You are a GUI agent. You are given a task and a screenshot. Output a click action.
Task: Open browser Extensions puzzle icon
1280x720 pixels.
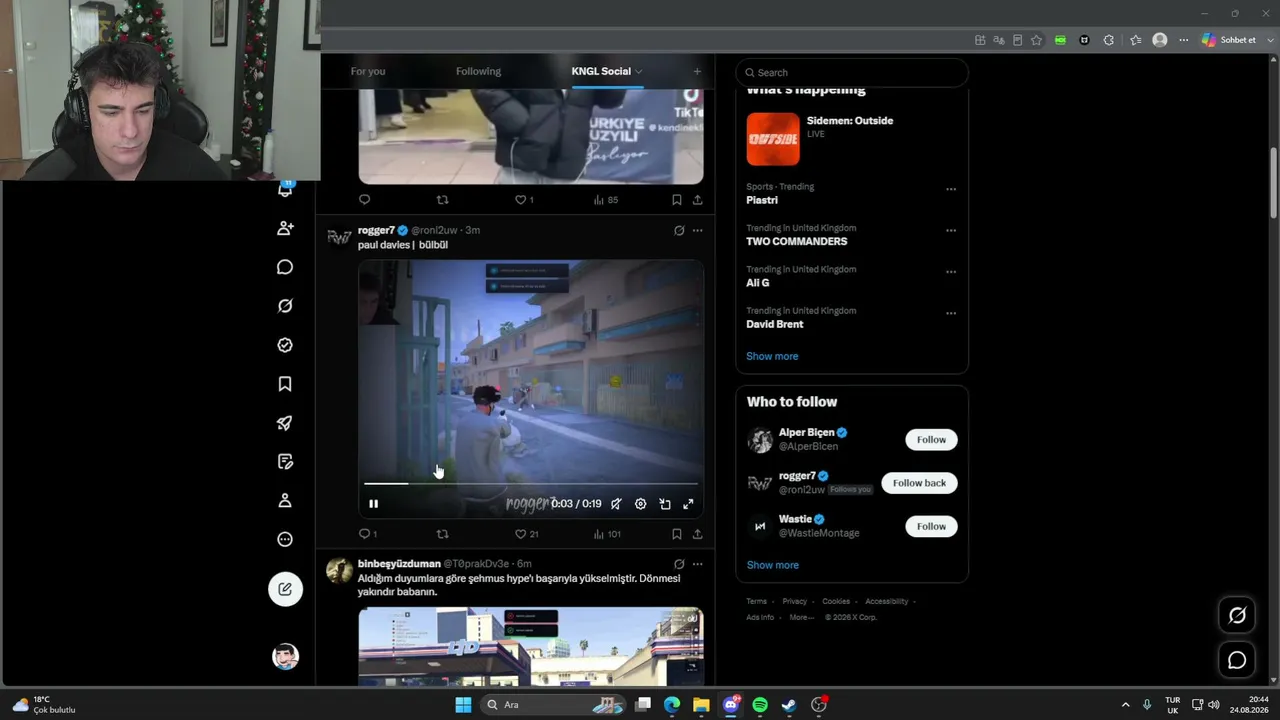point(1108,40)
